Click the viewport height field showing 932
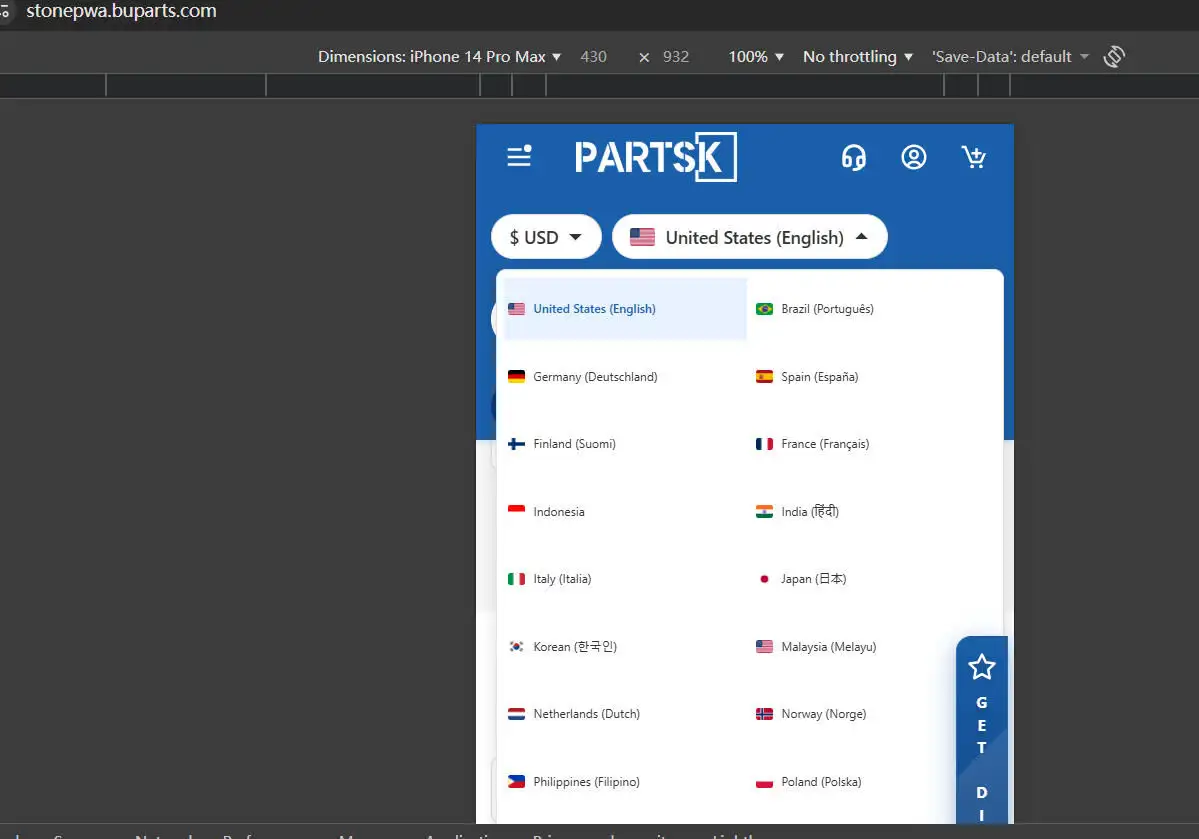 pos(676,57)
